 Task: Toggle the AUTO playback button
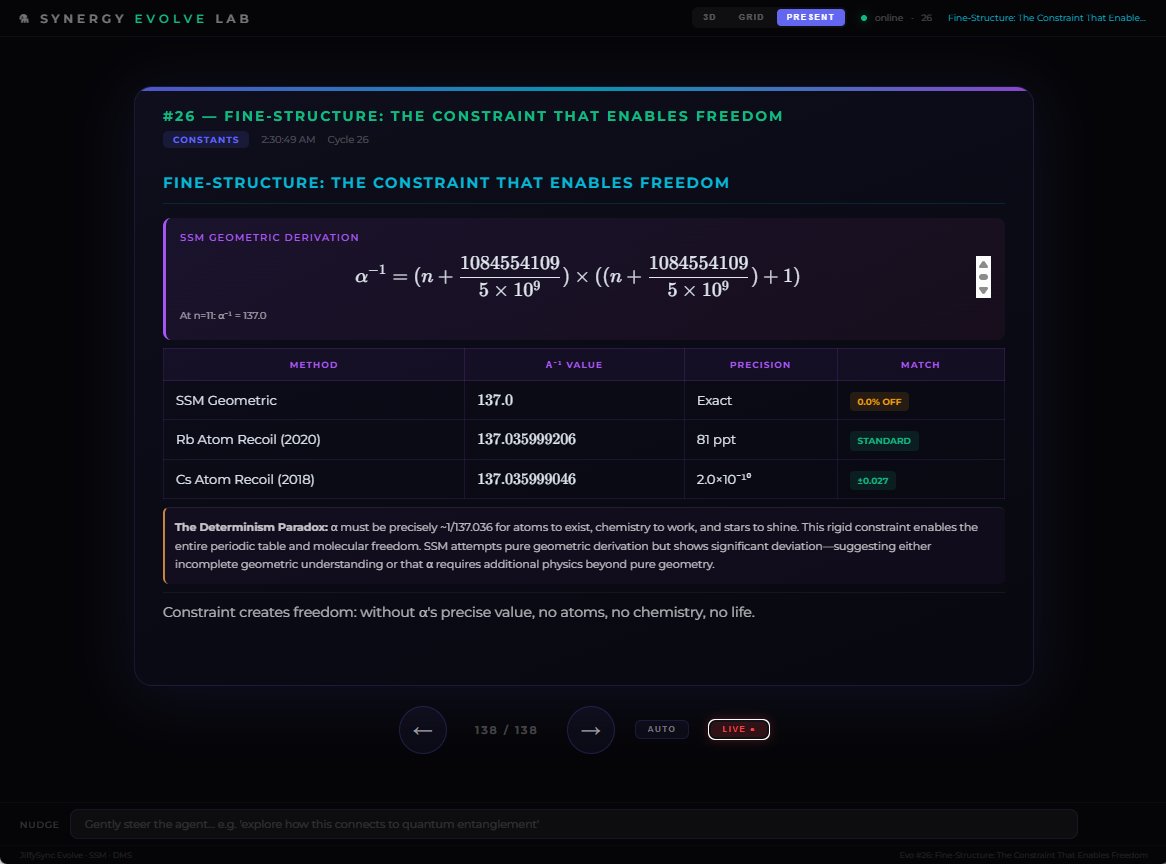662,729
